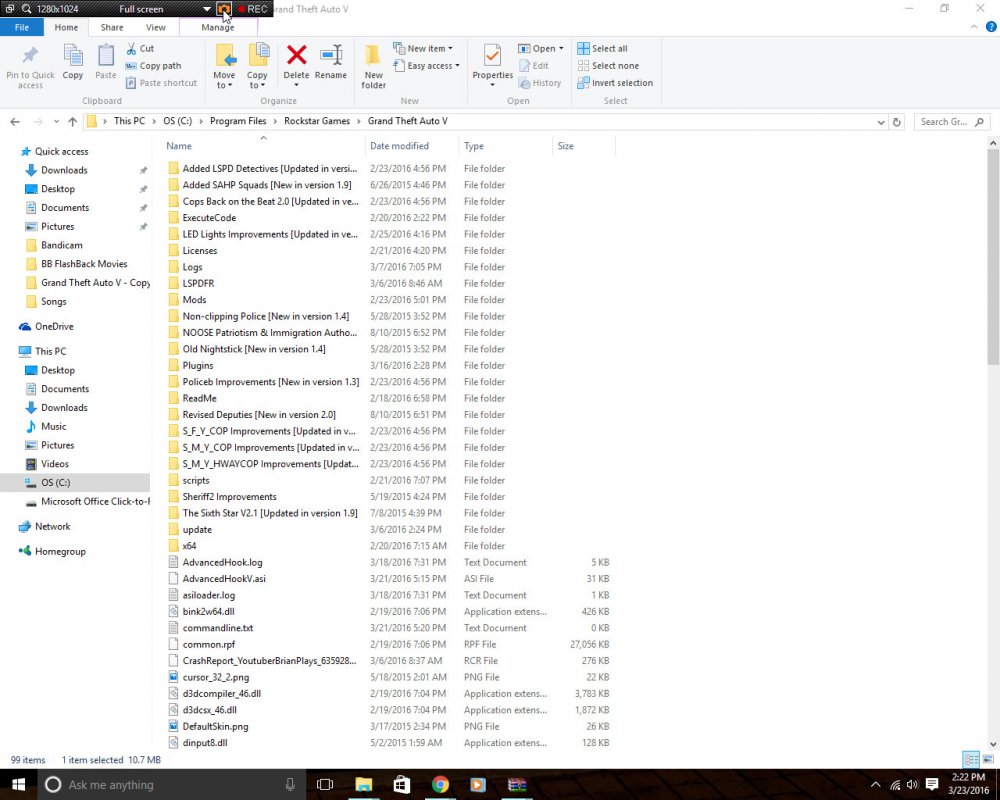Select the Plugins folder
Image resolution: width=1000 pixels, height=800 pixels.
[x=197, y=366]
